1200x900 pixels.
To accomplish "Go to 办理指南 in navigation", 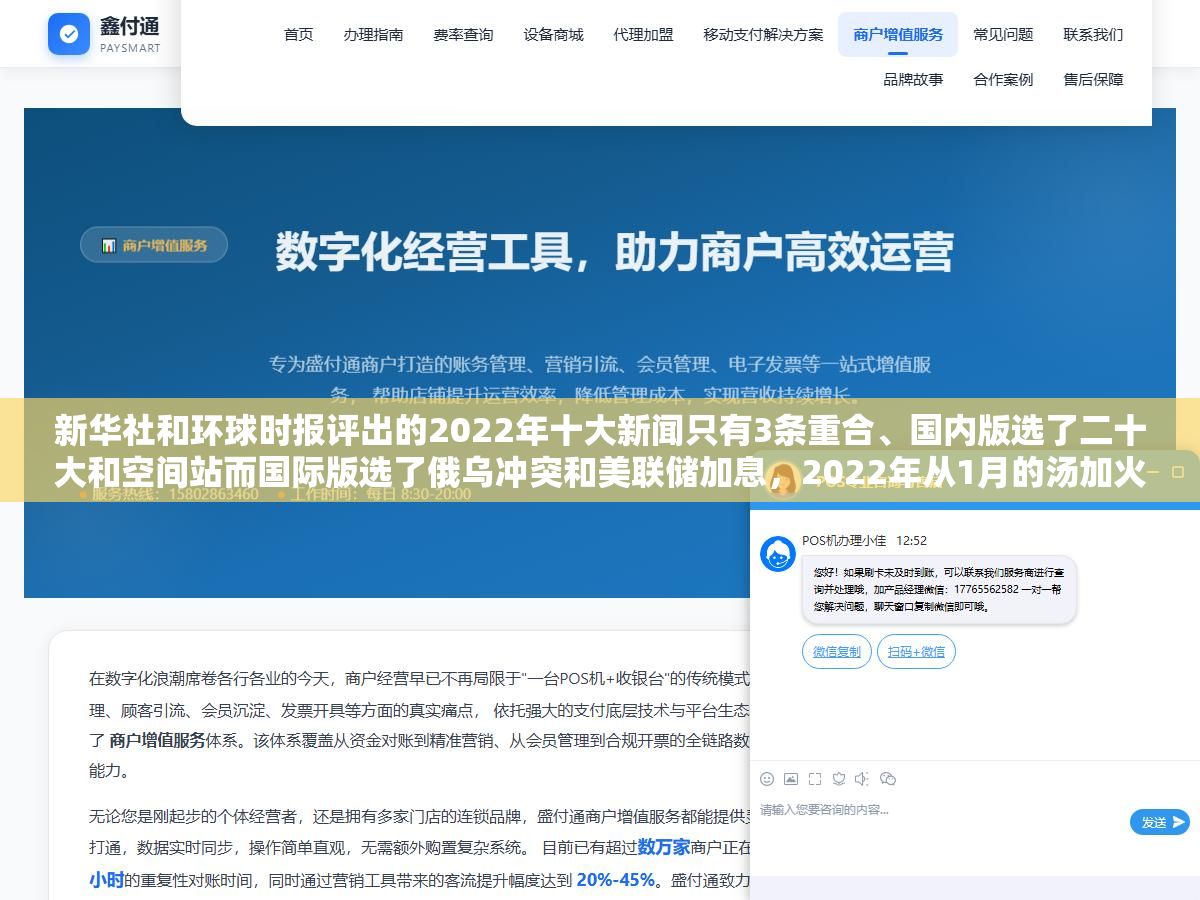I will (373, 34).
